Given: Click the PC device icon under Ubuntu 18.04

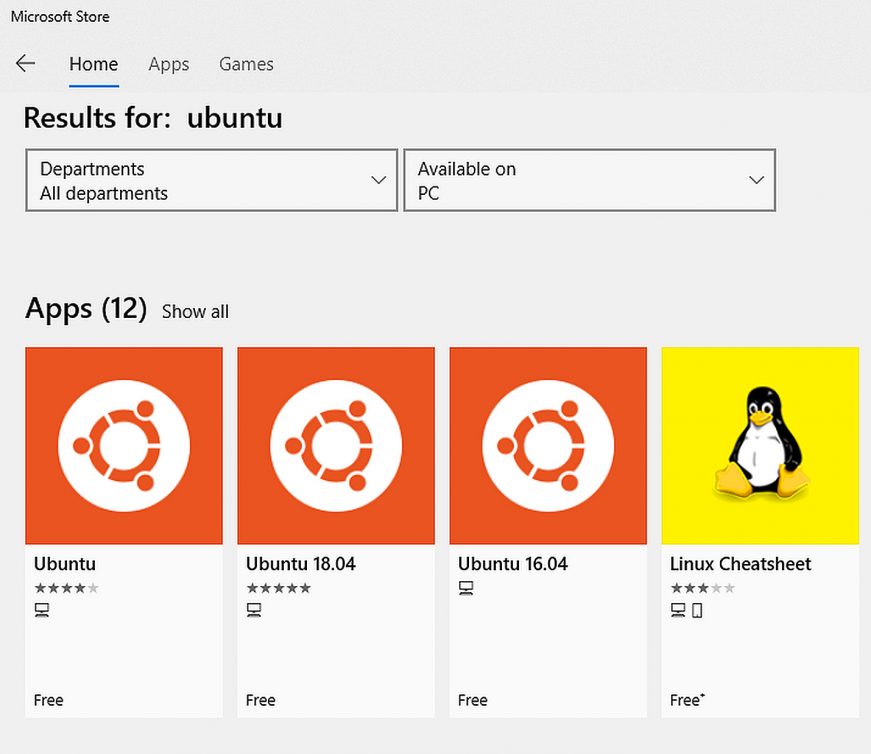Looking at the screenshot, I should click(254, 610).
